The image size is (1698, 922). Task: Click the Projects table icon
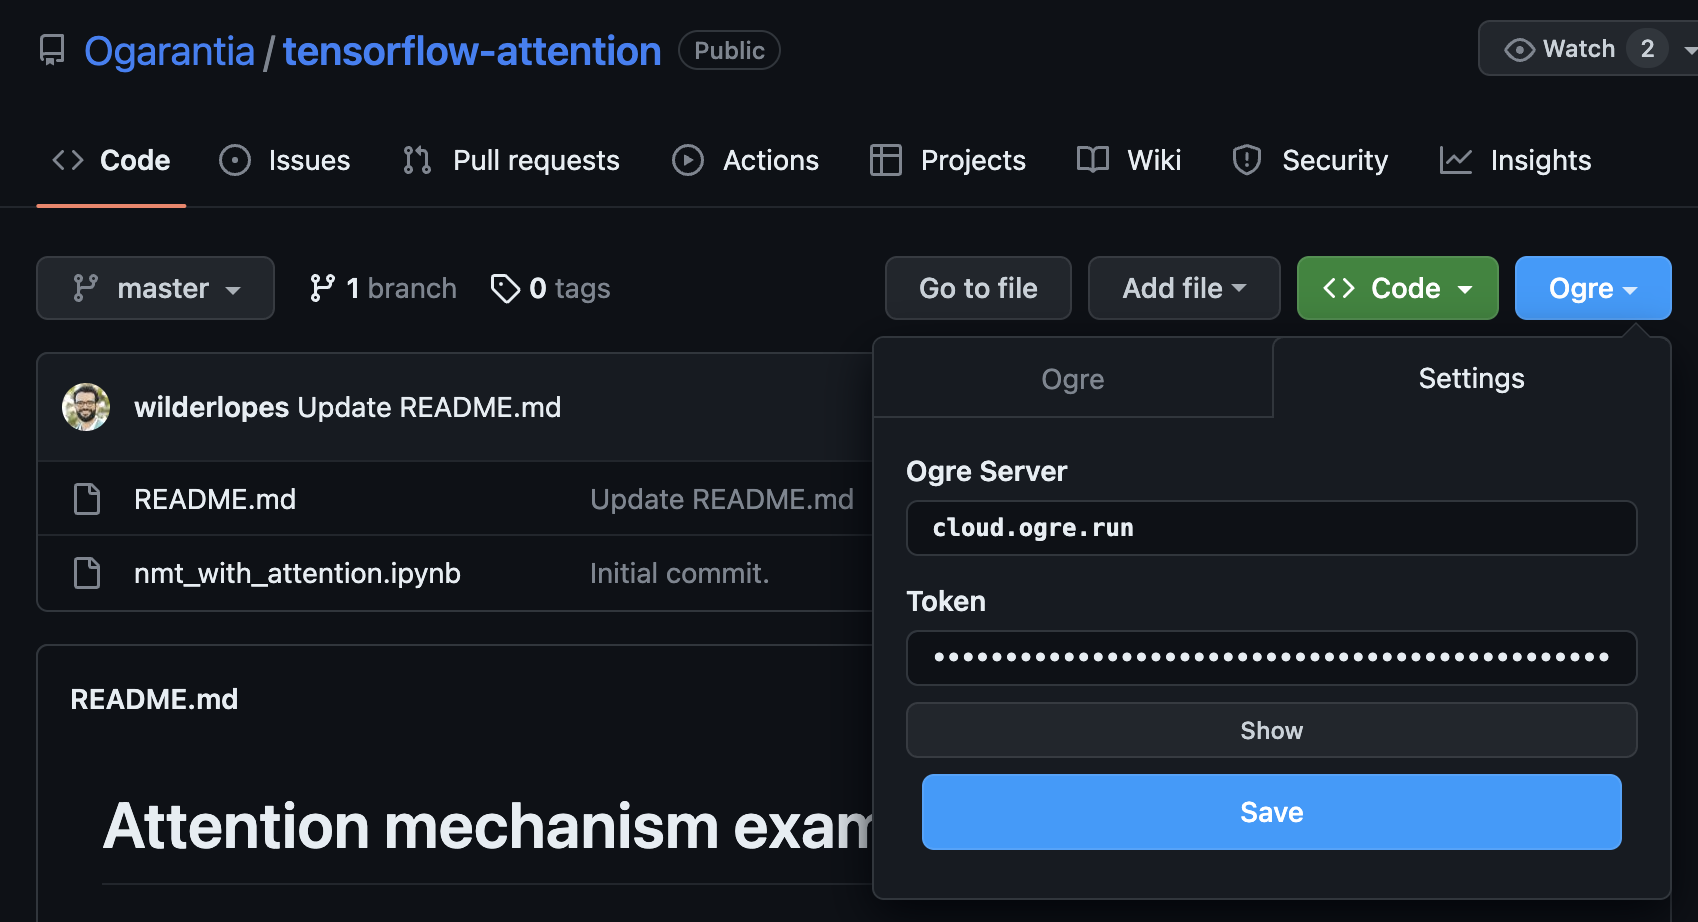[x=886, y=160]
